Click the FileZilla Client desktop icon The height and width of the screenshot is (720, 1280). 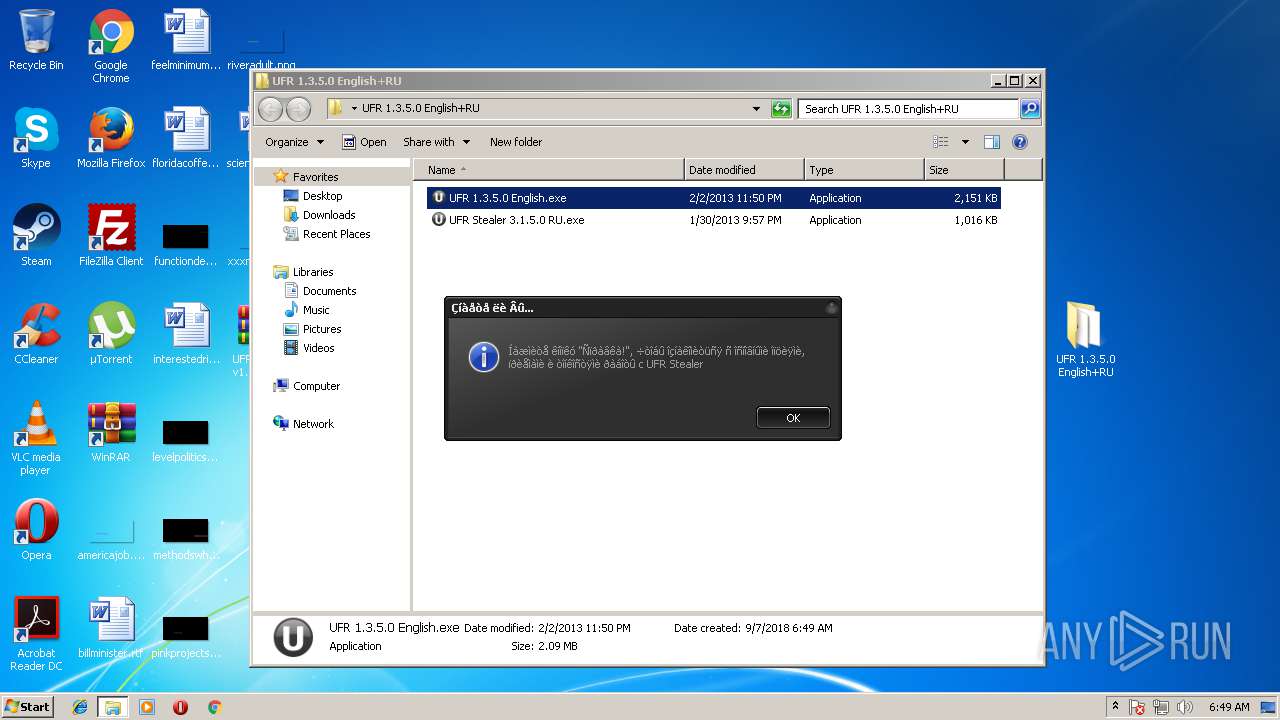(111, 236)
